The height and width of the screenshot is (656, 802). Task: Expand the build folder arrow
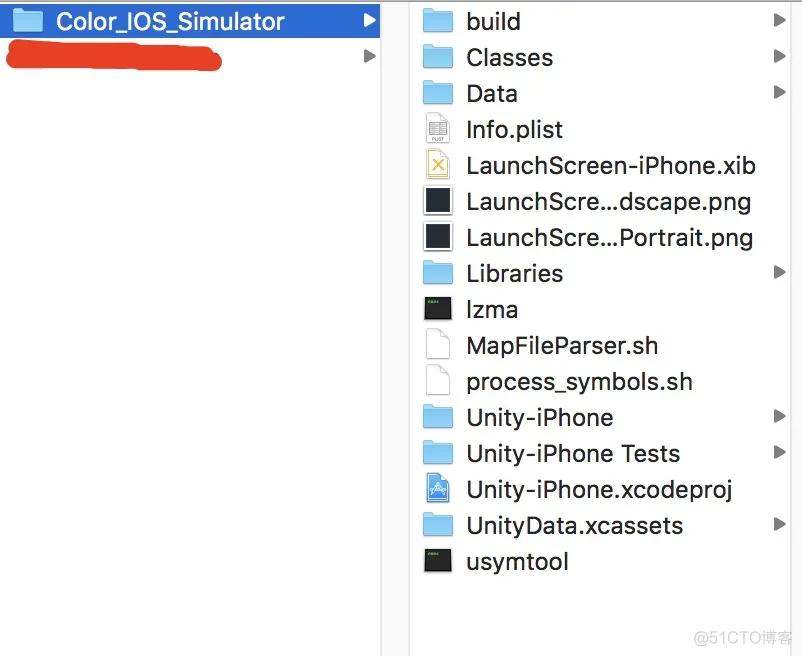point(779,20)
